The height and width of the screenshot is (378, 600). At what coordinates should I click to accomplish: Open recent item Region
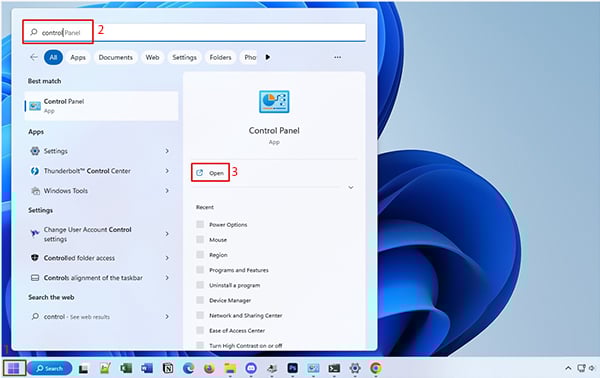(218, 255)
